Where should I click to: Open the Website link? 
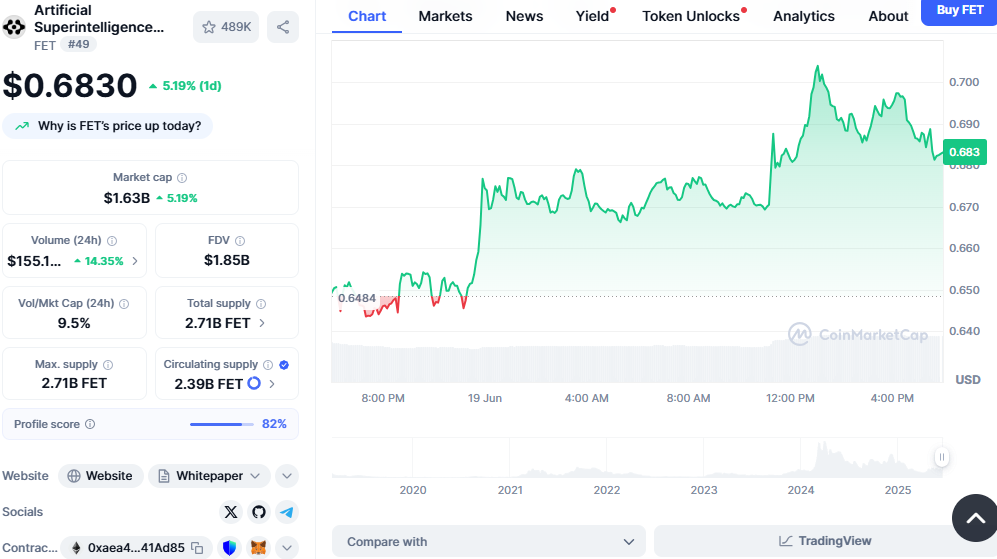[100, 476]
